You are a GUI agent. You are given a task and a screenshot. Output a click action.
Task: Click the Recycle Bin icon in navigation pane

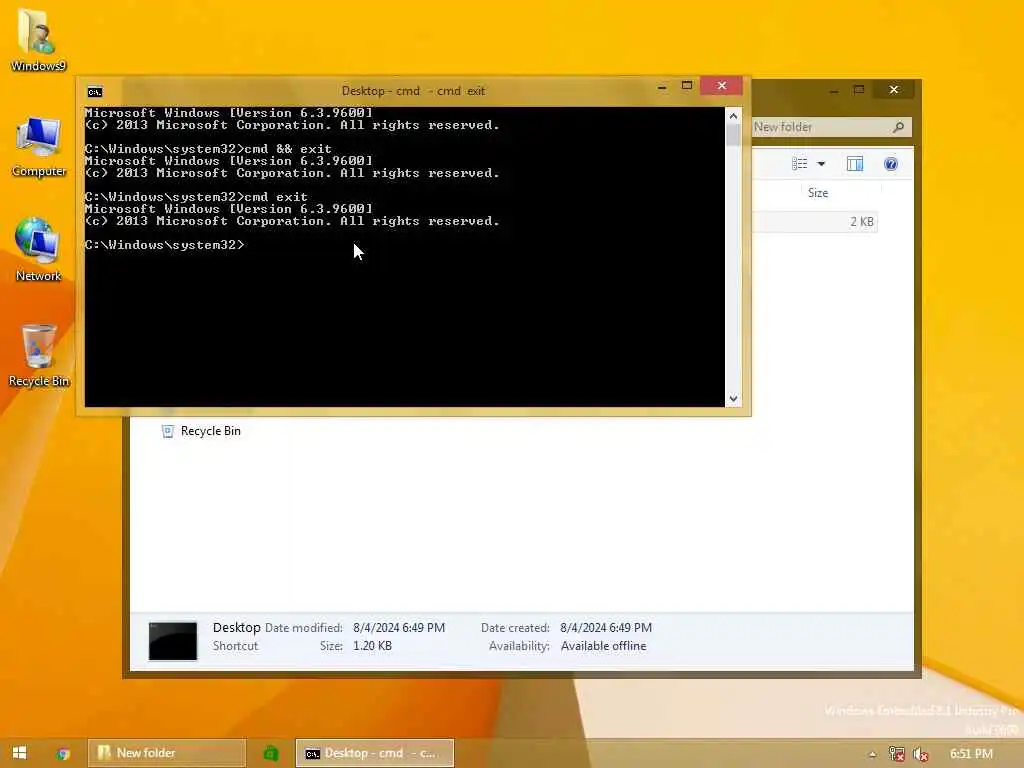168,431
